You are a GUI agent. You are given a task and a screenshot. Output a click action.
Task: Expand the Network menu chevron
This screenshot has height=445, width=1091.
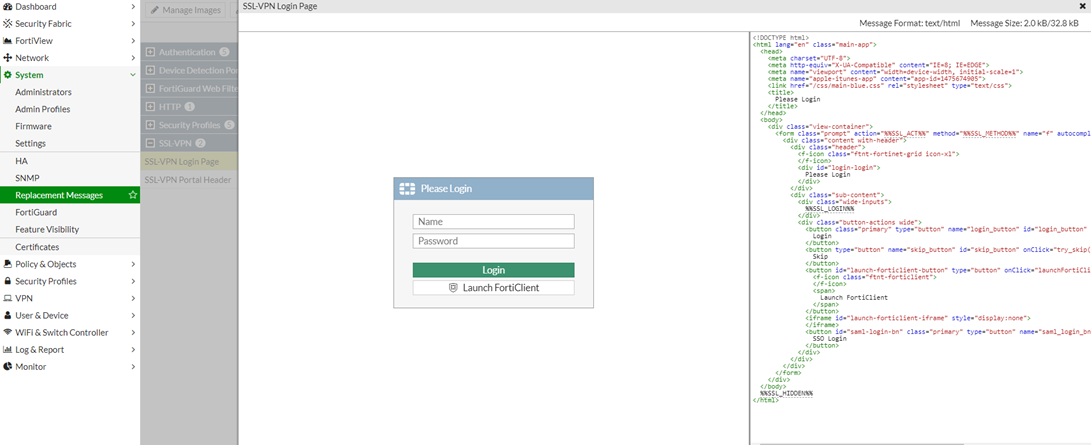tap(133, 58)
